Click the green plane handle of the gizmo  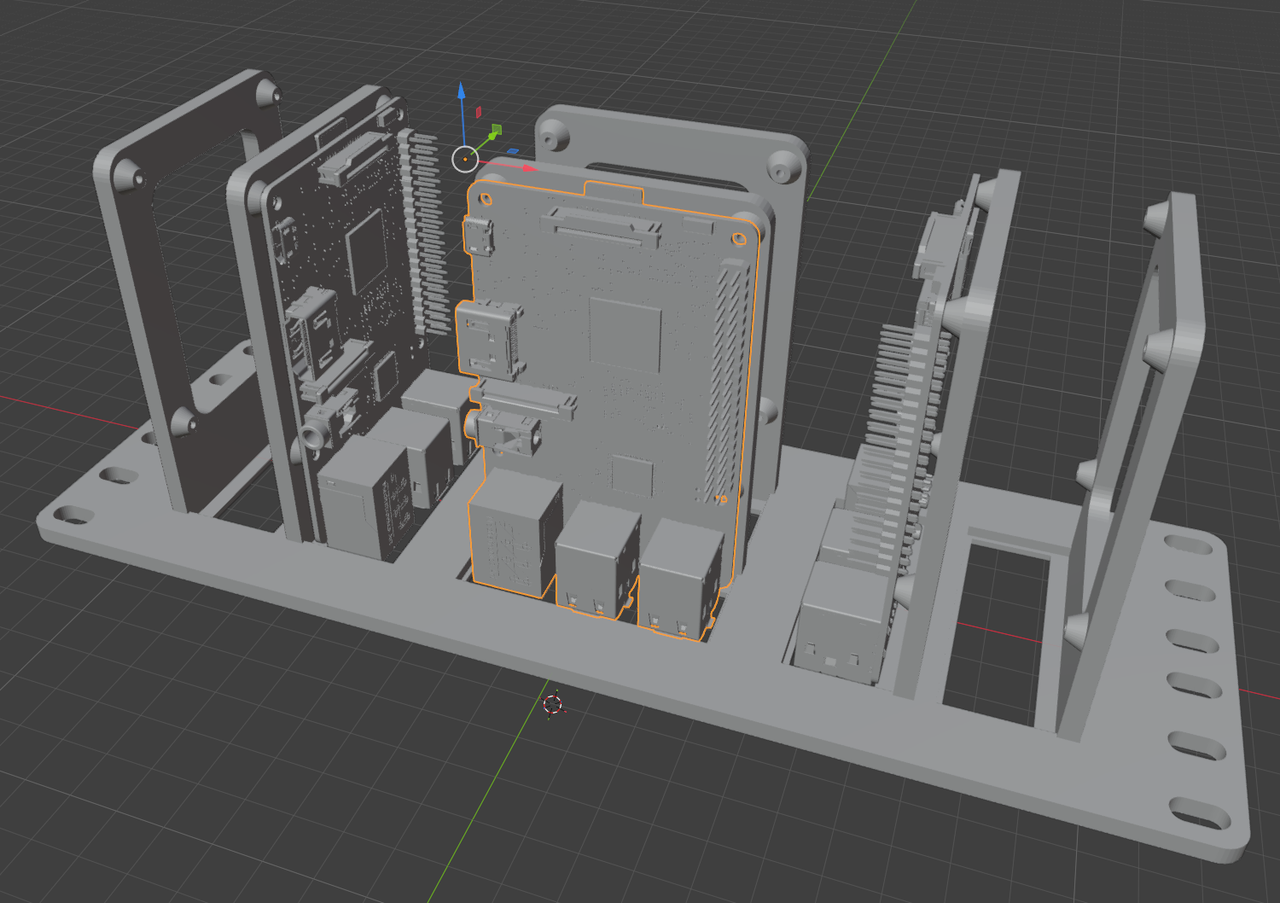pyautogui.click(x=495, y=130)
